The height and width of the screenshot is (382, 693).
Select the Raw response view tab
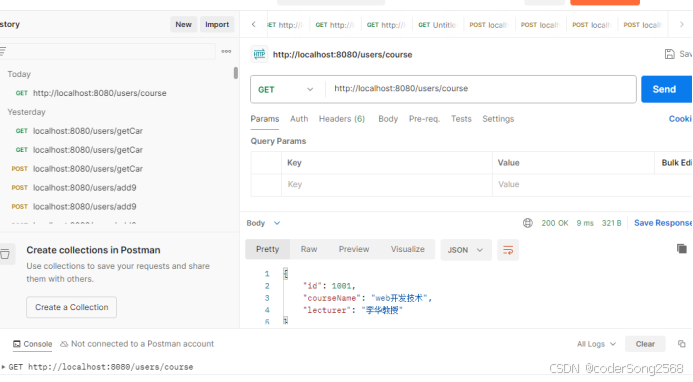309,249
